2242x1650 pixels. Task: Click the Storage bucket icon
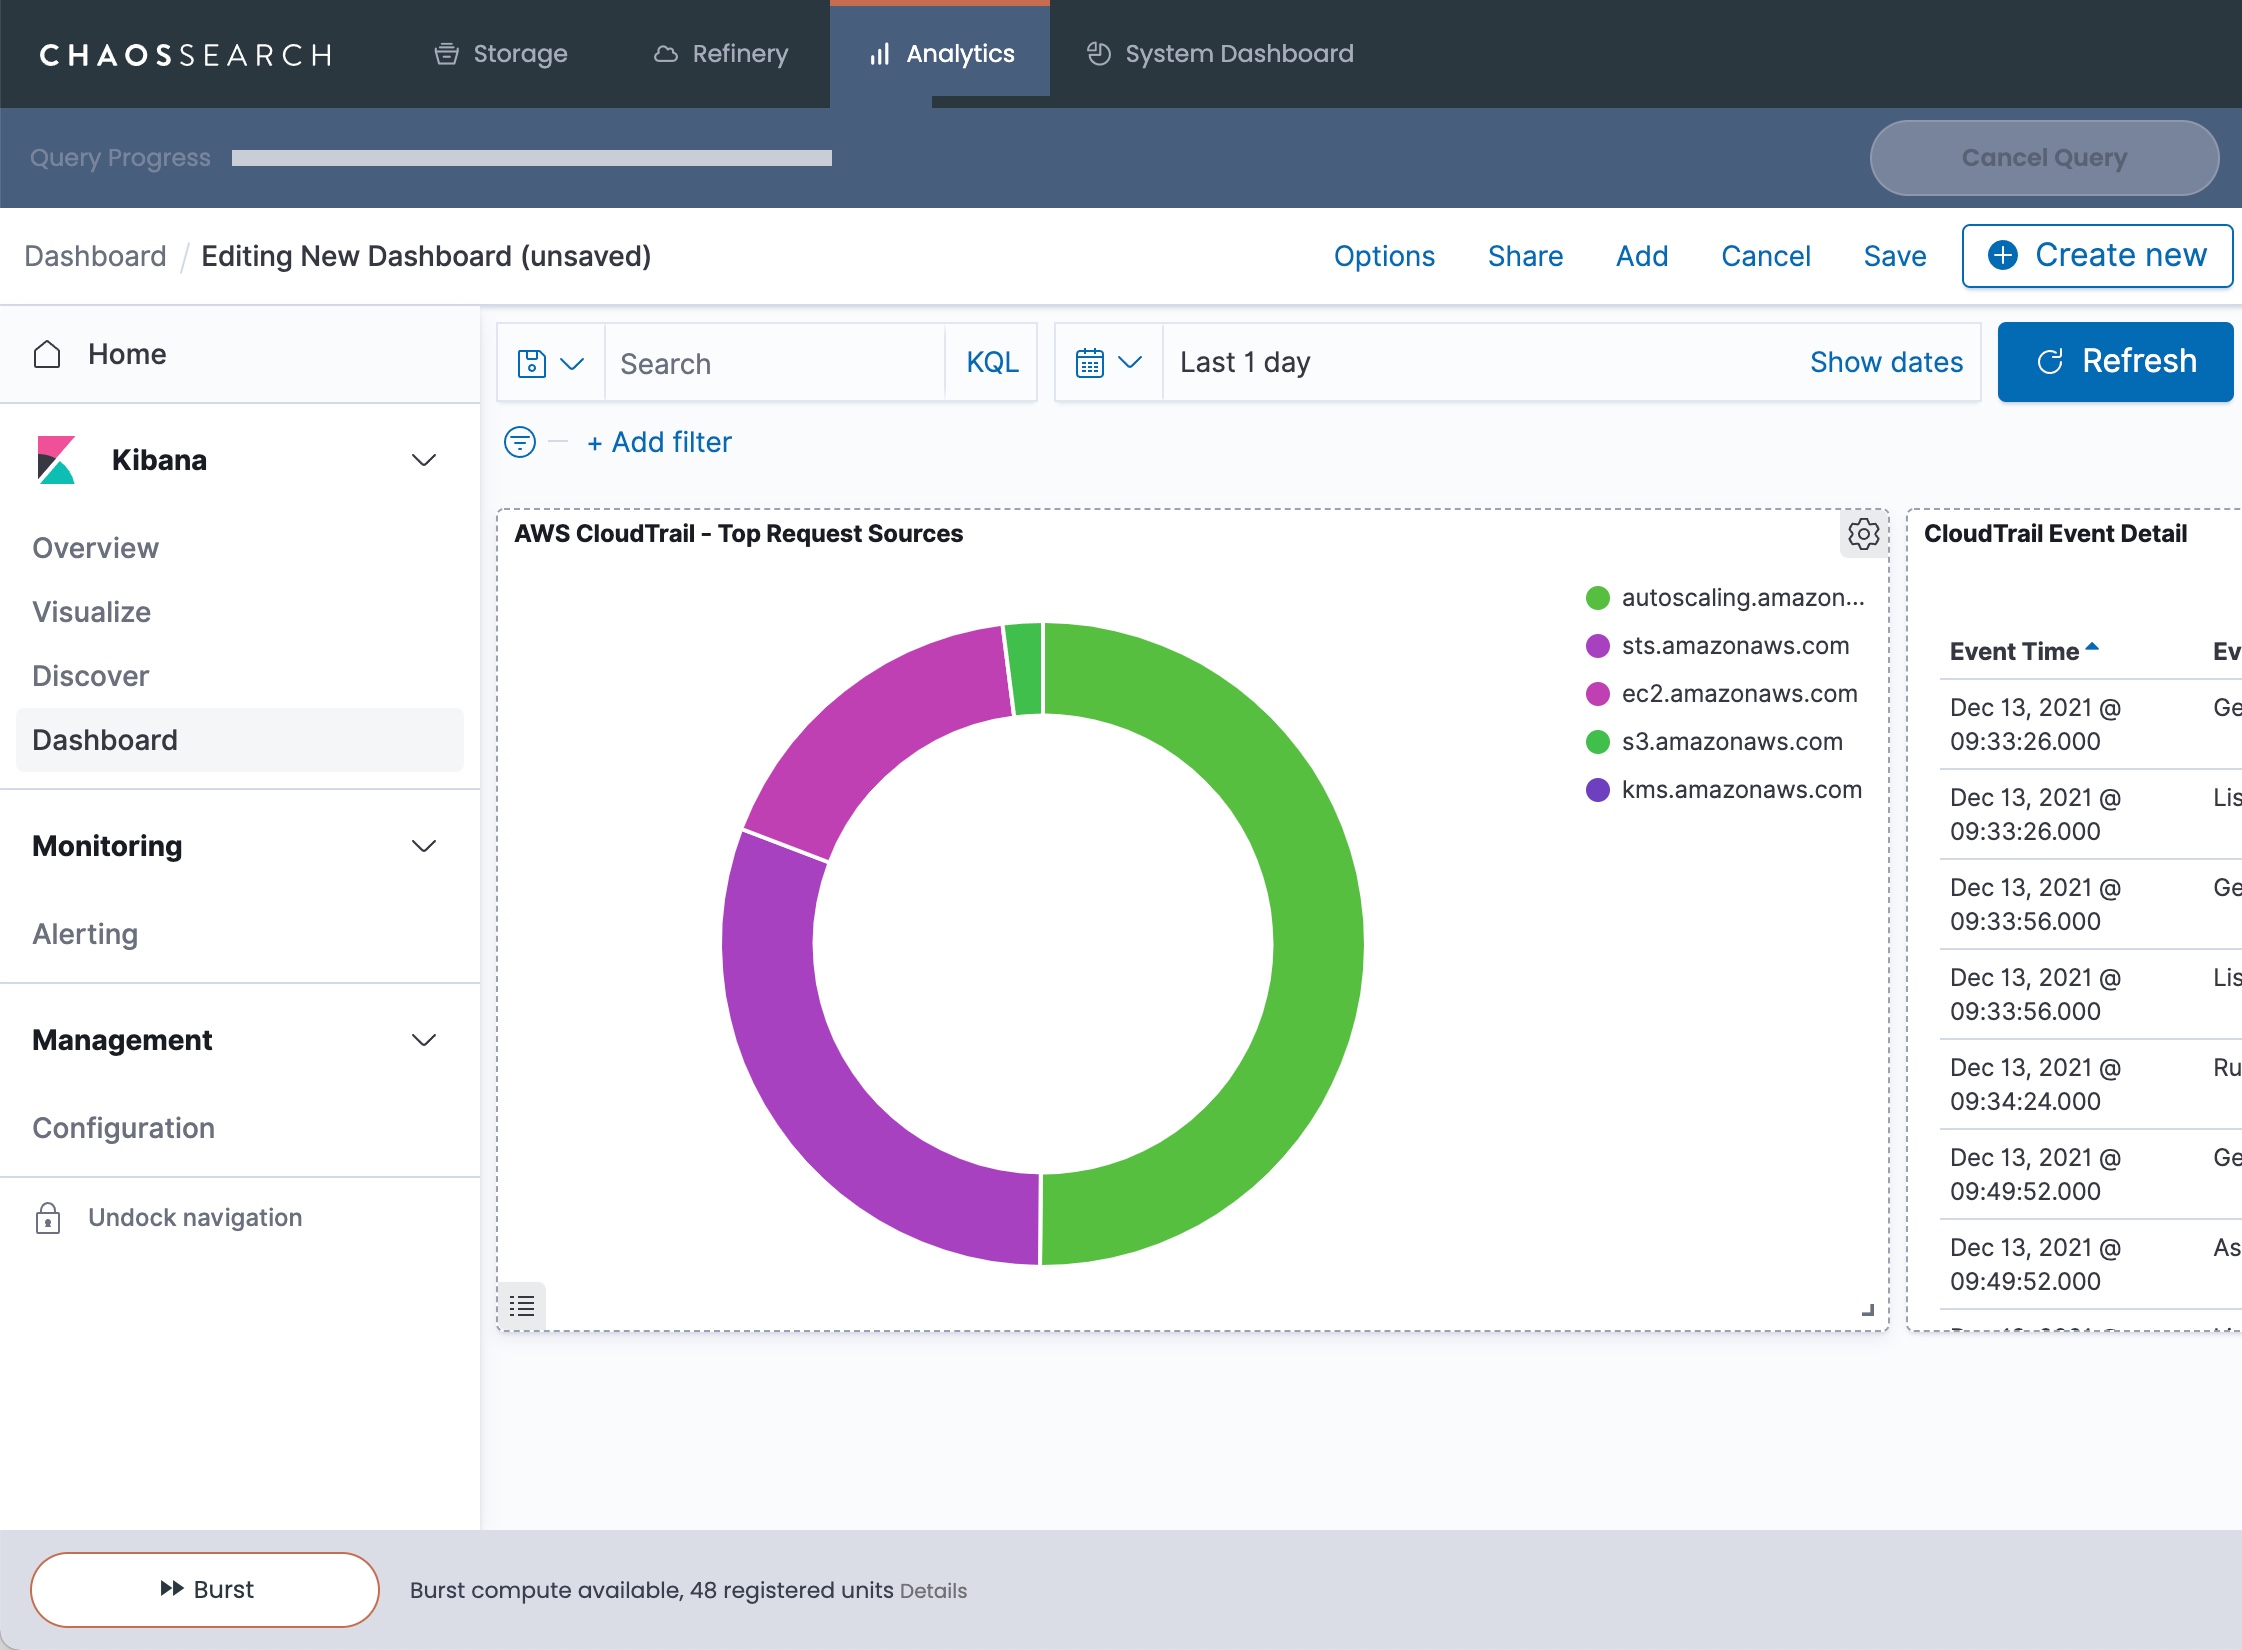[x=446, y=54]
